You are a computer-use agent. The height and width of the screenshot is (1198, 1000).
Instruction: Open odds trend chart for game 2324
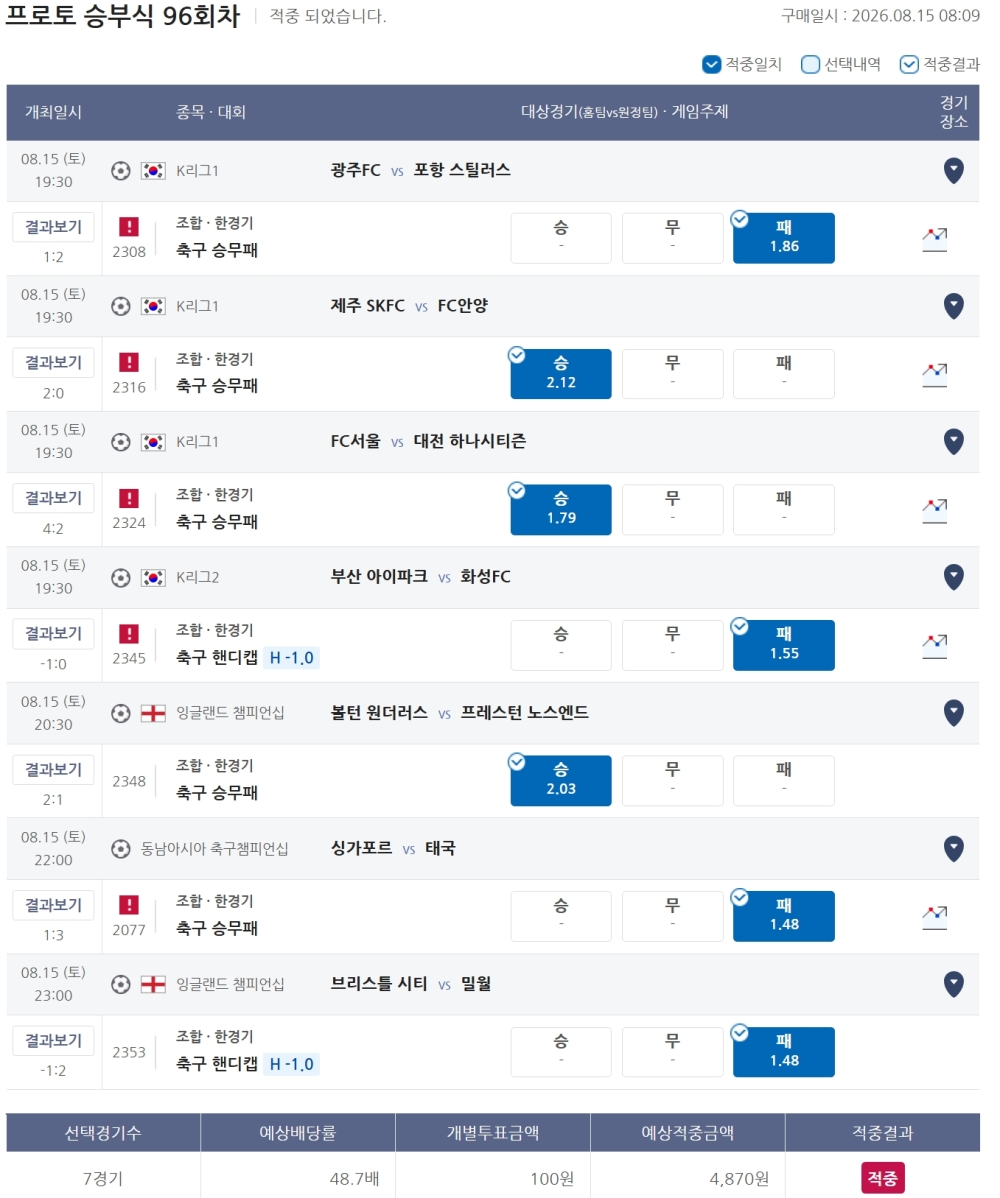click(934, 510)
